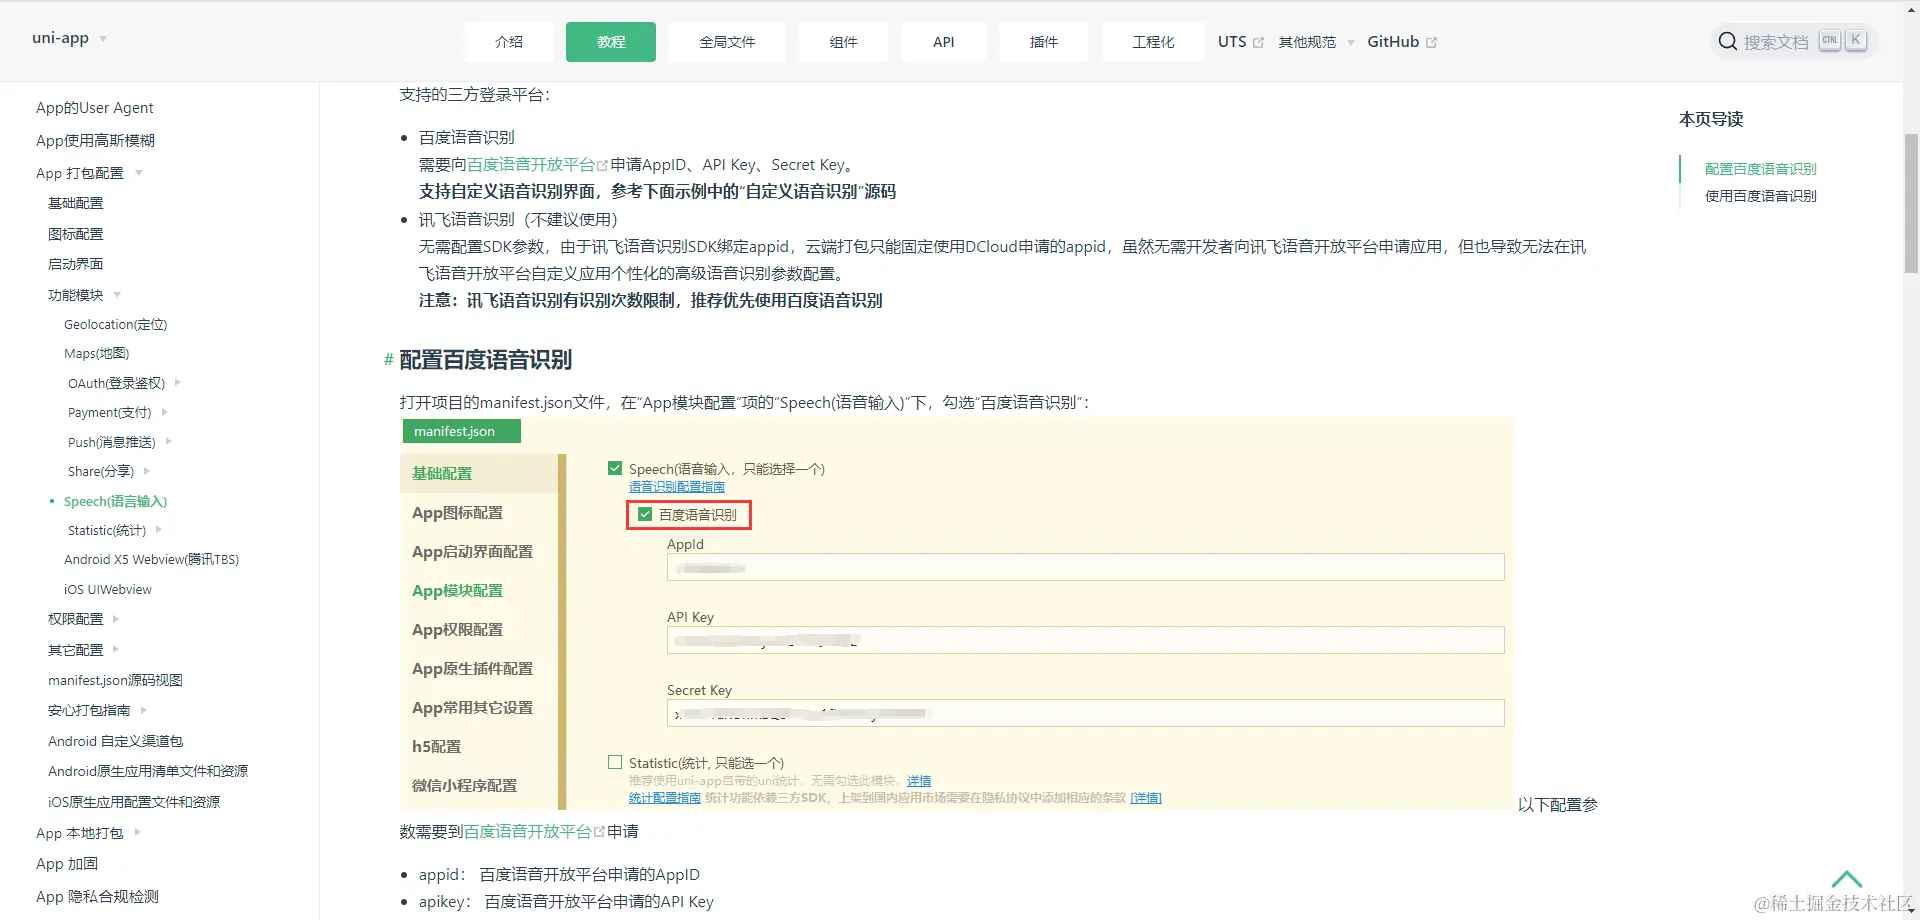Expand the Statistic(统计) sidebar item

click(159, 530)
